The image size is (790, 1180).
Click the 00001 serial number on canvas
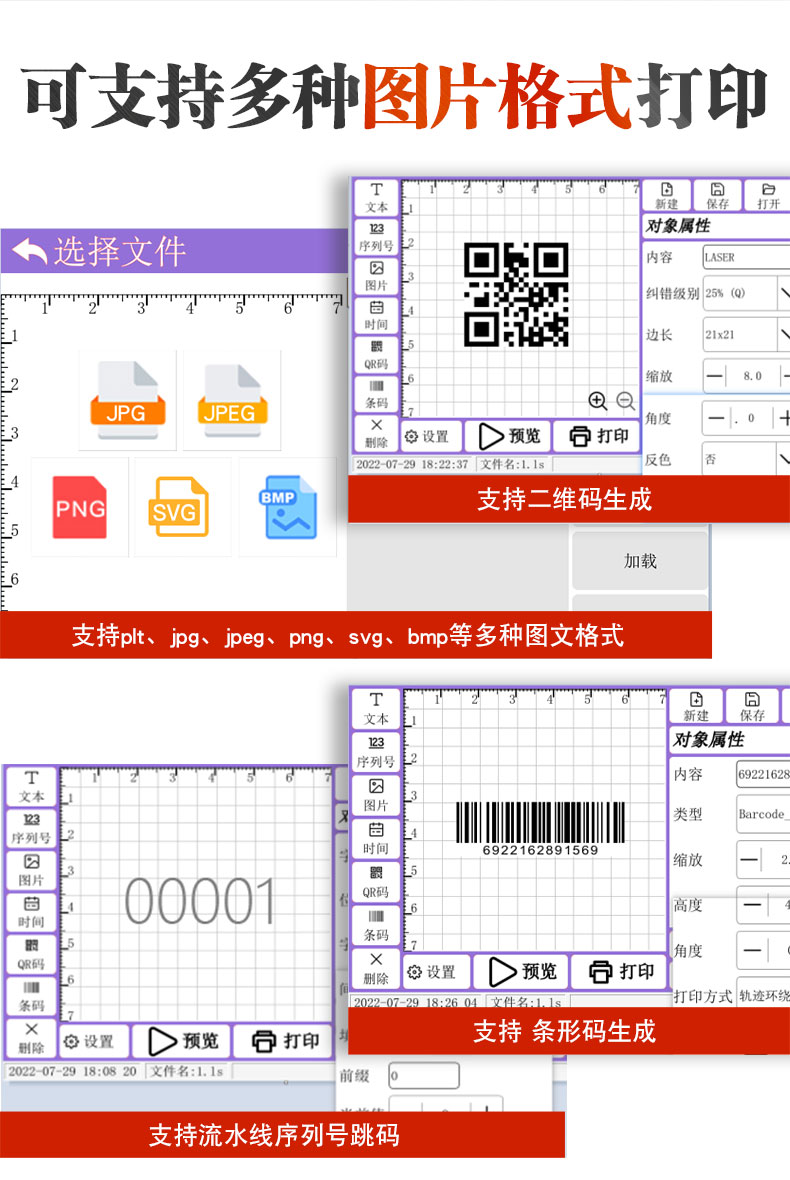[200, 901]
